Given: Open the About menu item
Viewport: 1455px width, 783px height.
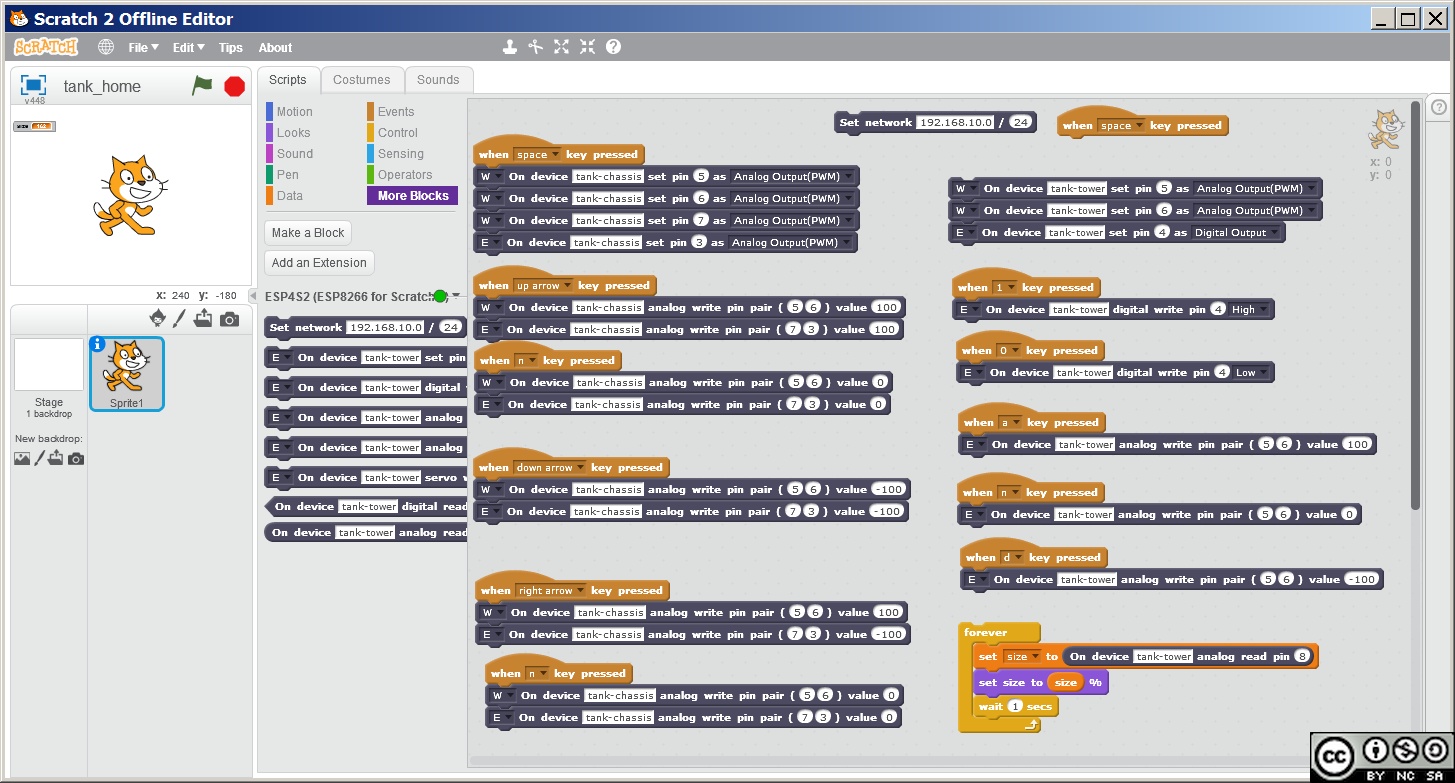Looking at the screenshot, I should pyautogui.click(x=275, y=47).
